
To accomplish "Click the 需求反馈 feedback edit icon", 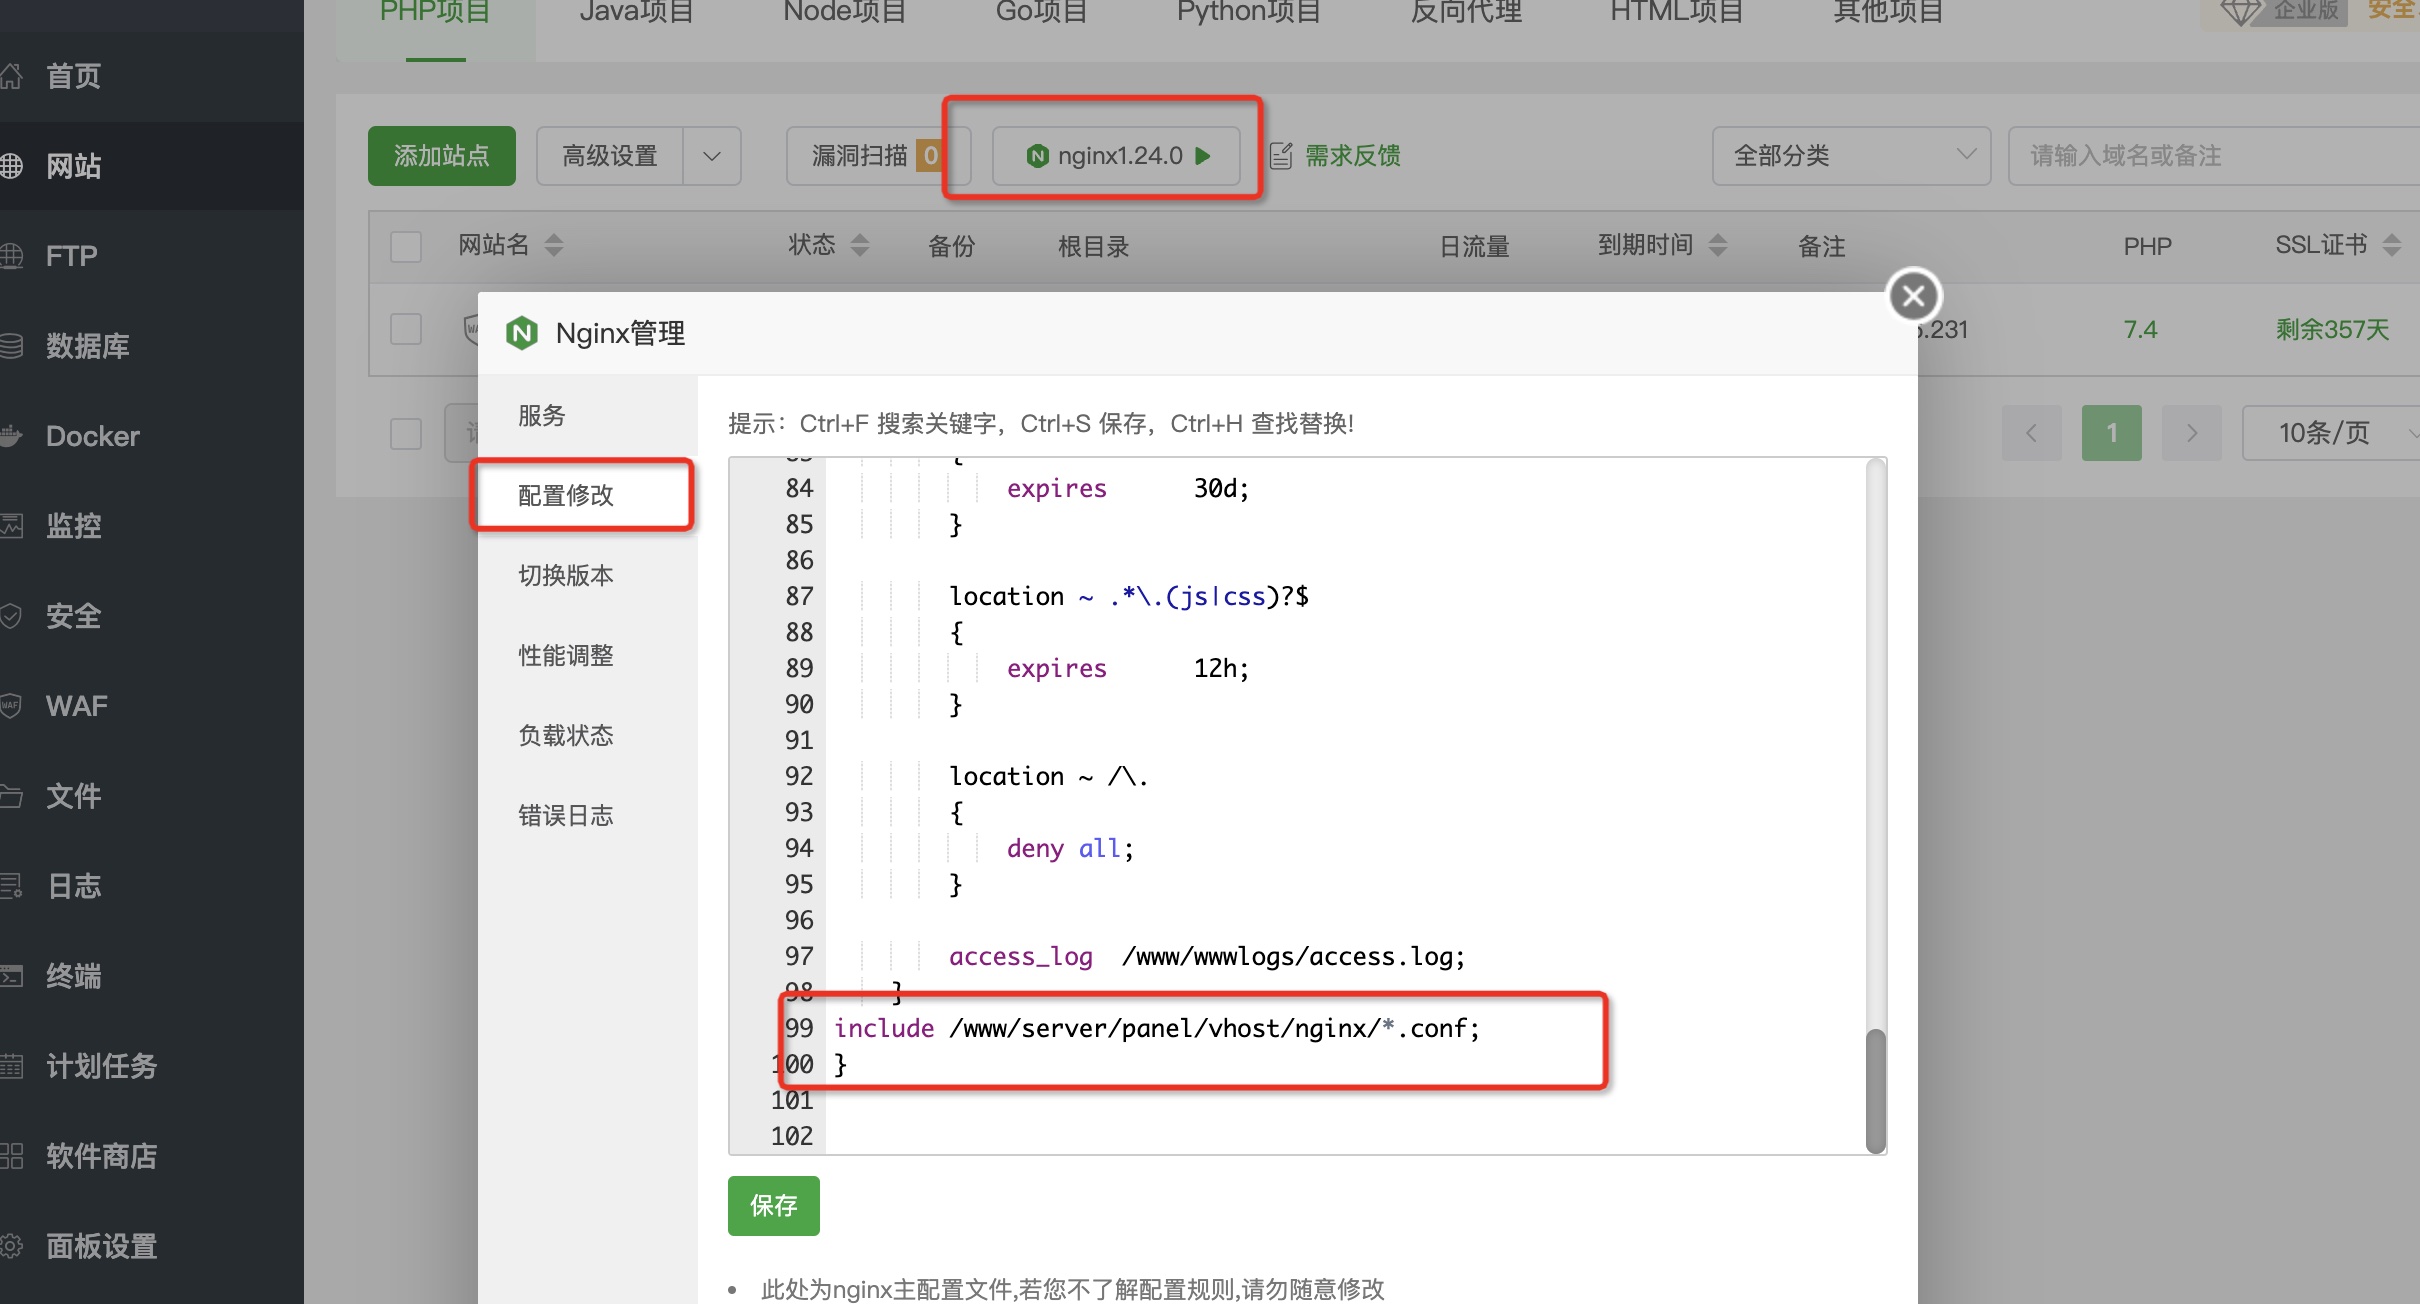I will coord(1280,156).
